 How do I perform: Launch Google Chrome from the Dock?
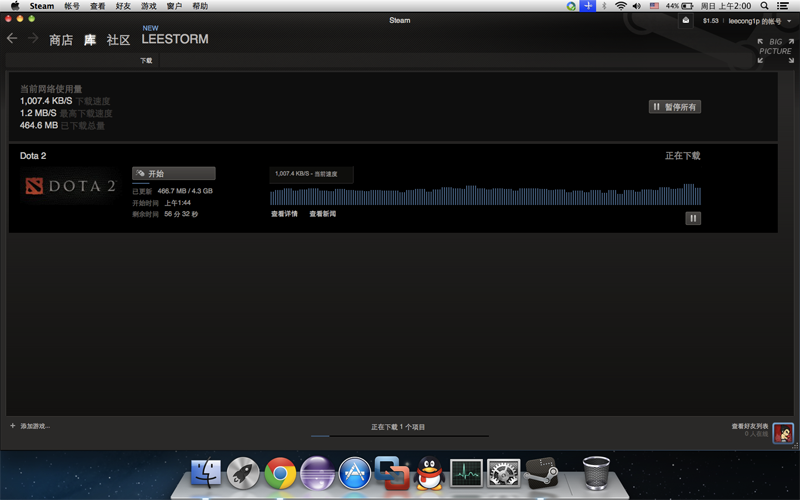(280, 473)
